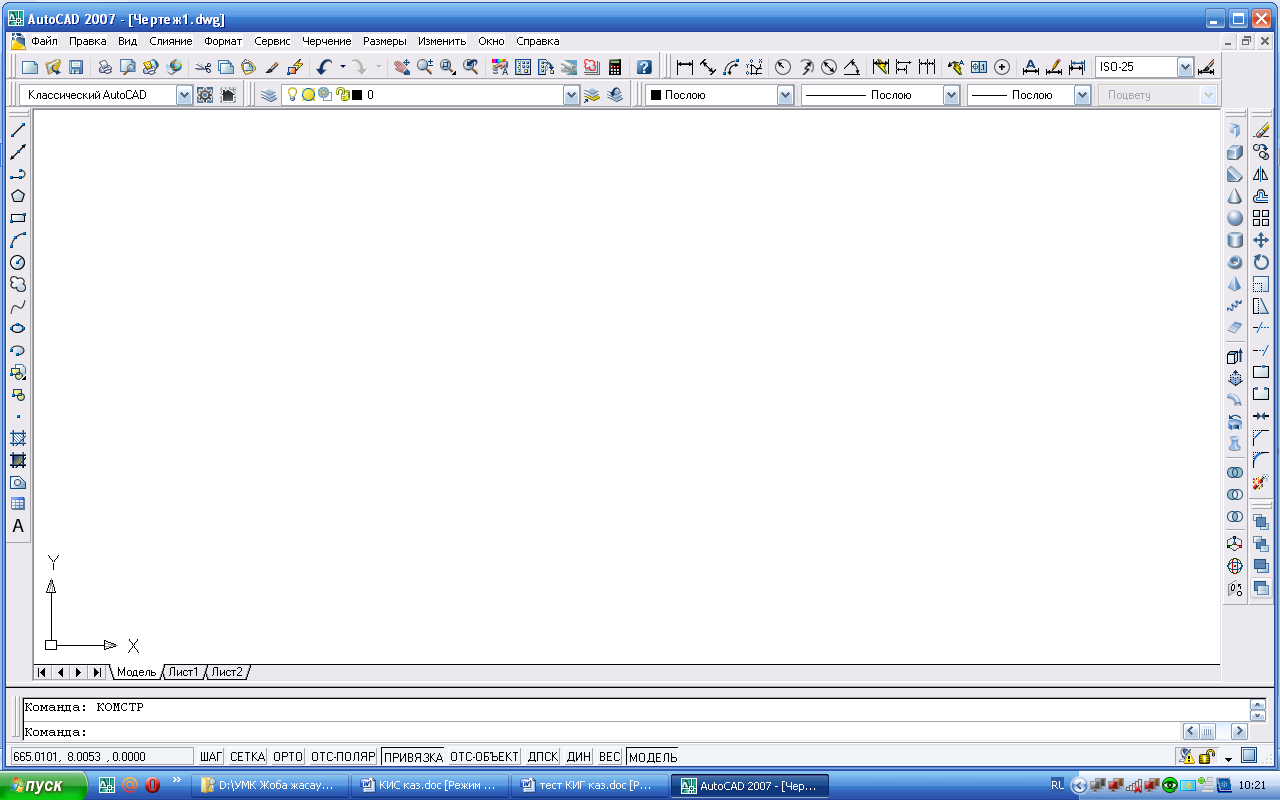
Task: Select the Line drawing tool
Action: pyautogui.click(x=18, y=130)
